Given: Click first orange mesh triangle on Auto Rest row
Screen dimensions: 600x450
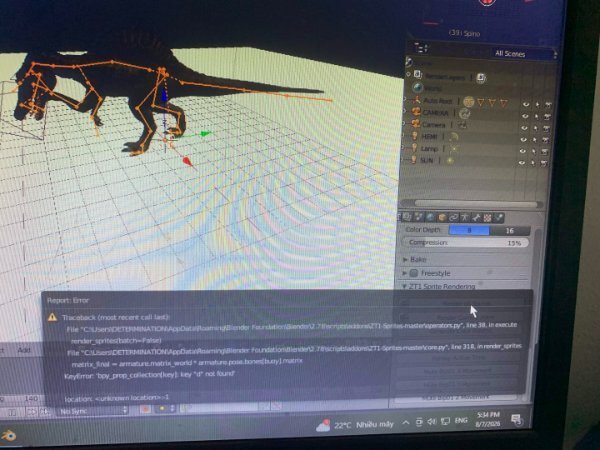Looking at the screenshot, I should pos(481,102).
